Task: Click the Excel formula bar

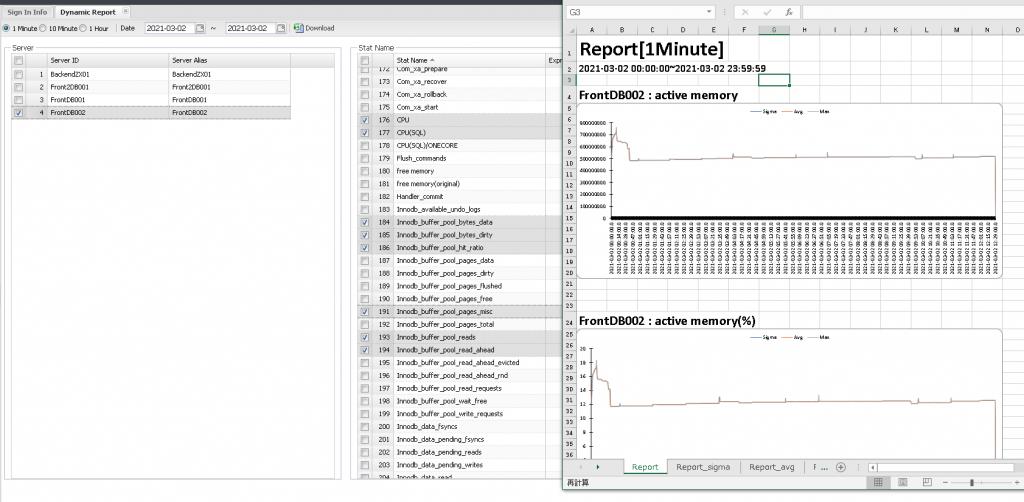Action: [912, 12]
